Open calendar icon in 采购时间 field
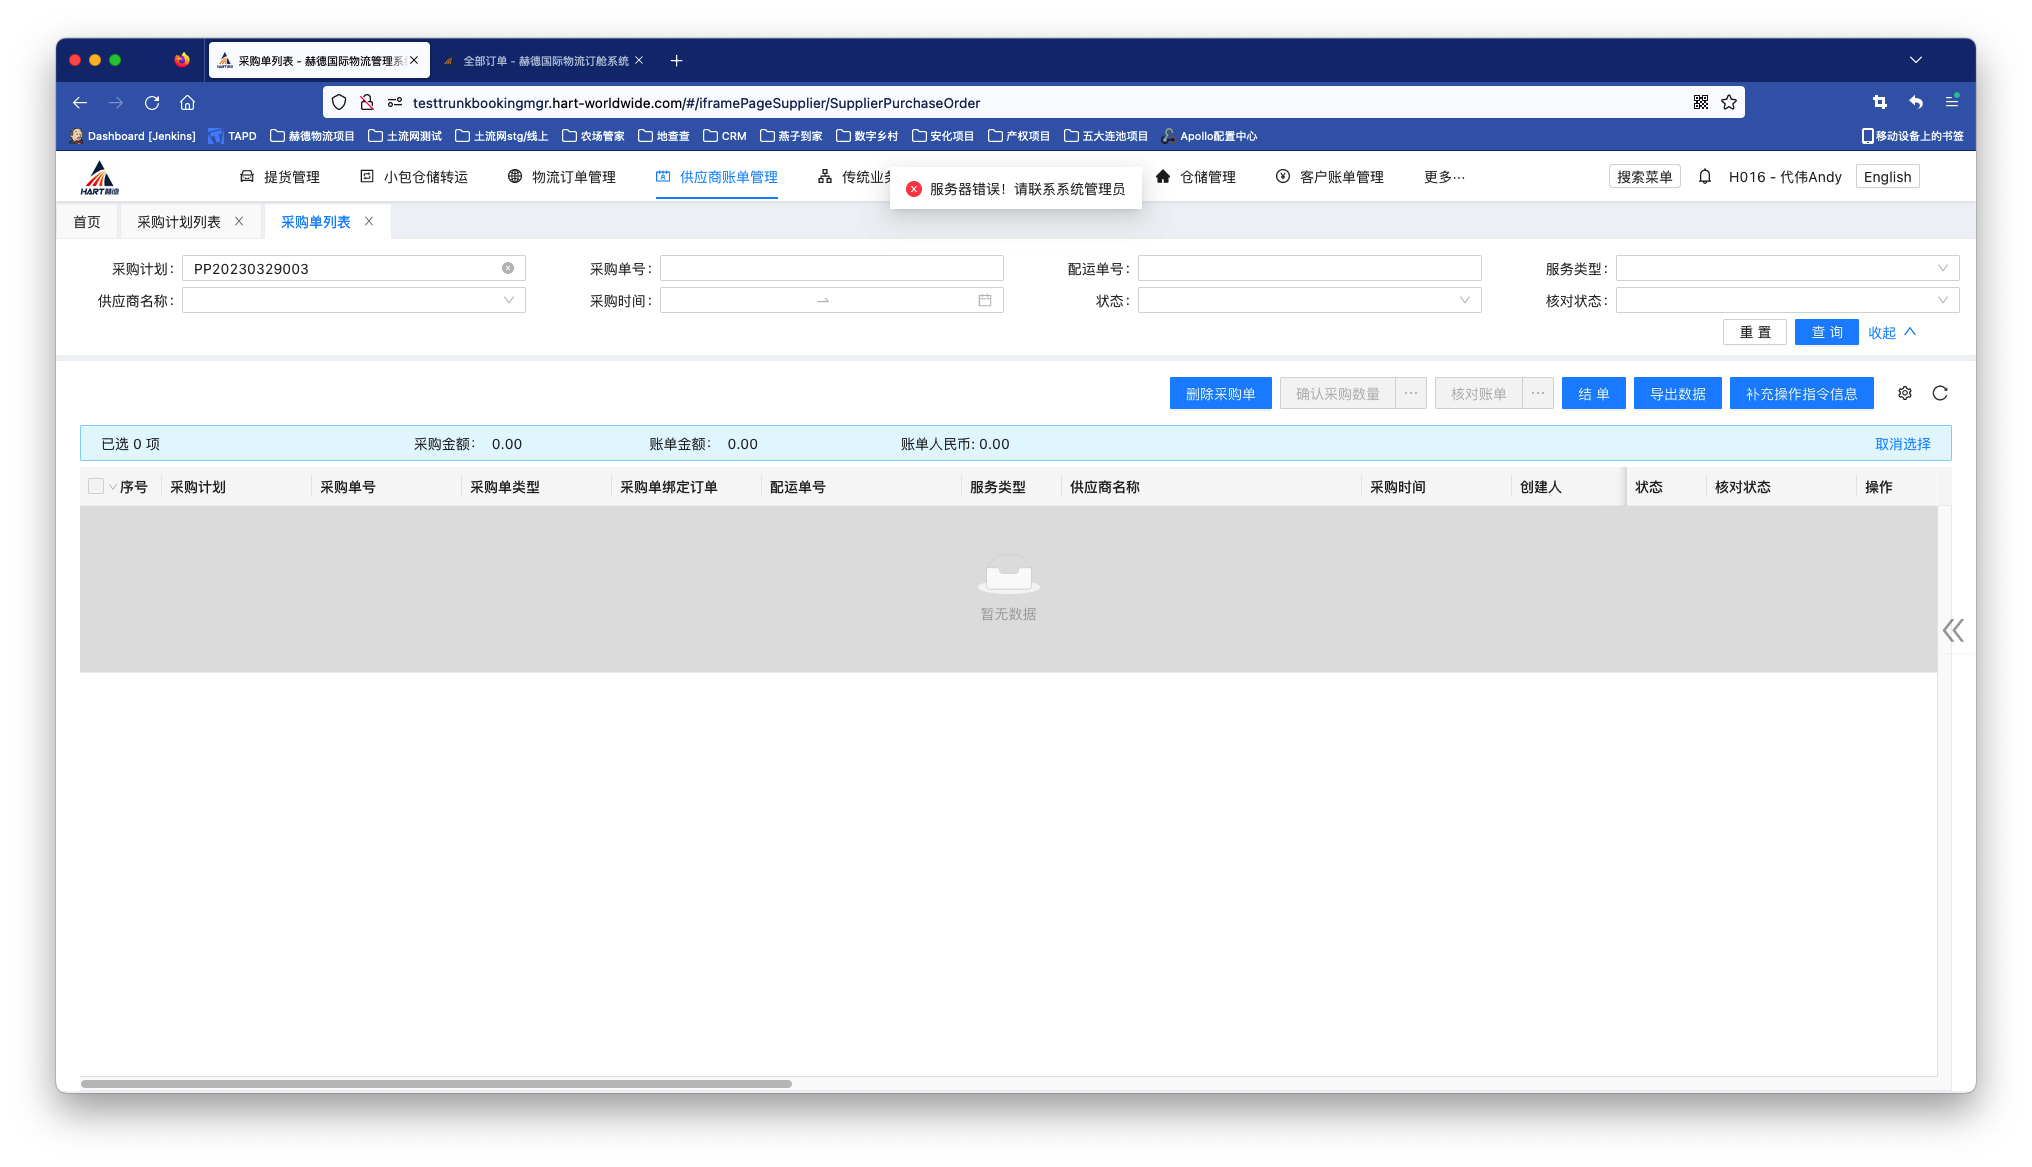Image resolution: width=2032 pixels, height=1167 pixels. (x=985, y=300)
